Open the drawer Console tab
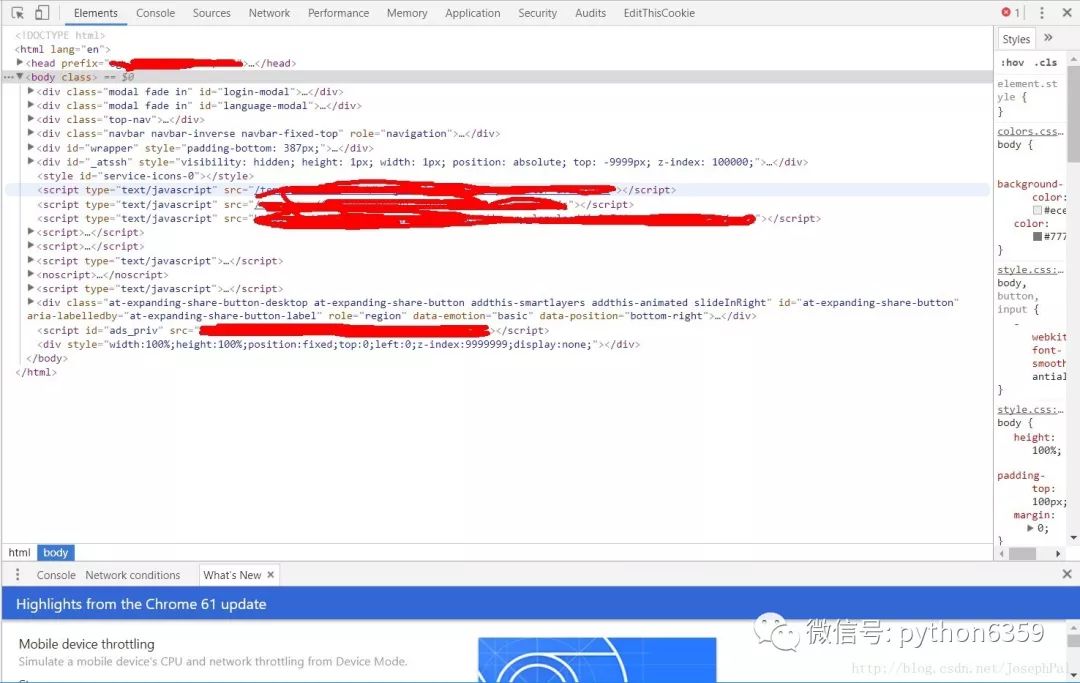1080x683 pixels. pos(56,575)
